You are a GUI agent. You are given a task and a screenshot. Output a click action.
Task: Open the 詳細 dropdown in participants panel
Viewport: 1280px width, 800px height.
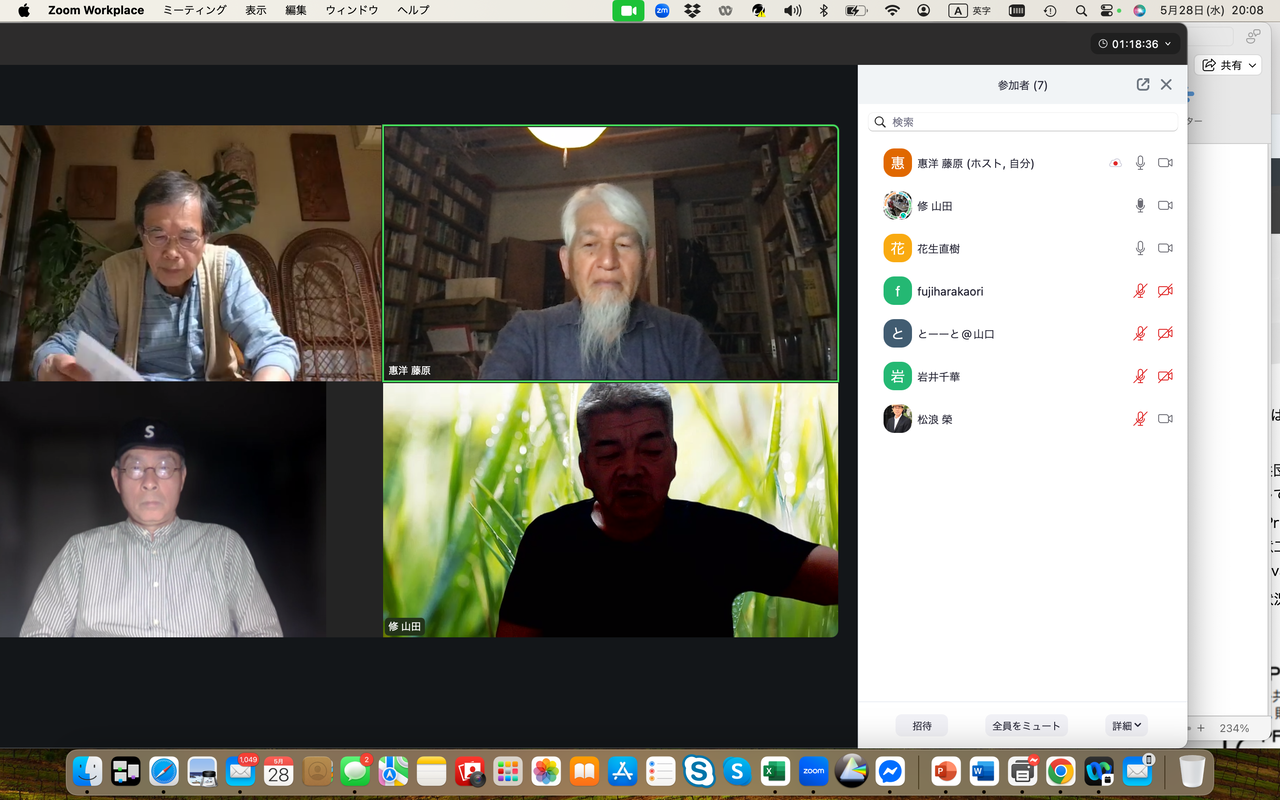tap(1126, 726)
